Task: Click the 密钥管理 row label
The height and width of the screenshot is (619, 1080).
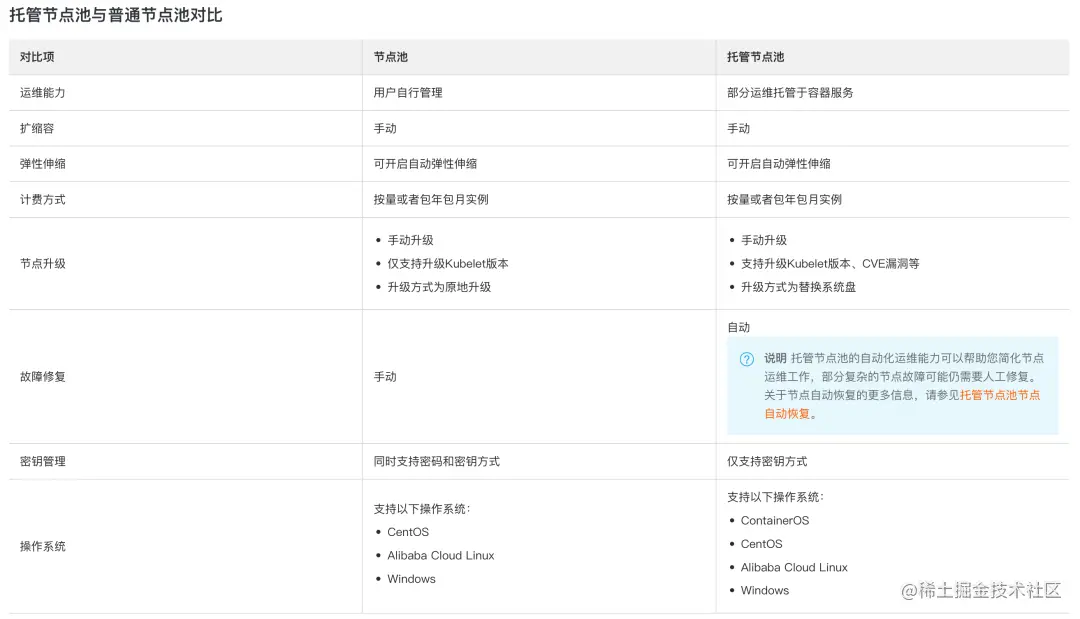Action: tap(43, 461)
